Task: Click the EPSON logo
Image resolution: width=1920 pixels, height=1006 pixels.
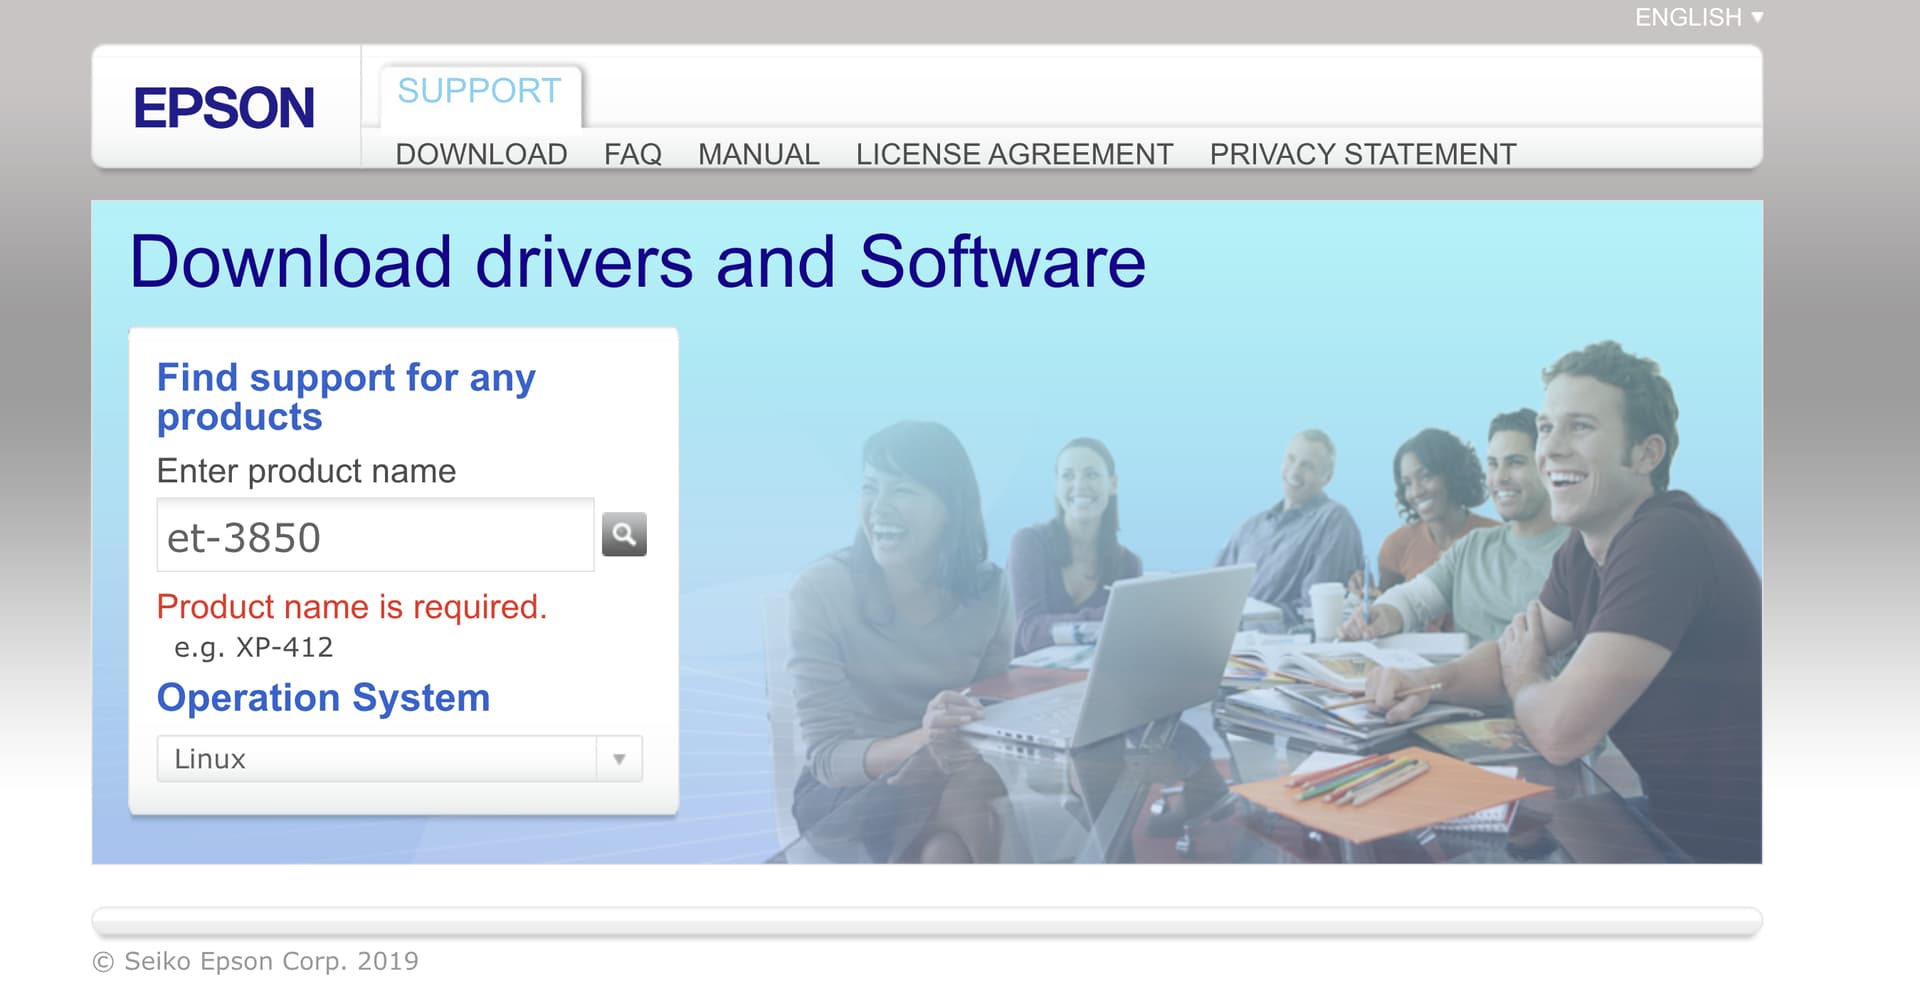Action: [x=224, y=108]
